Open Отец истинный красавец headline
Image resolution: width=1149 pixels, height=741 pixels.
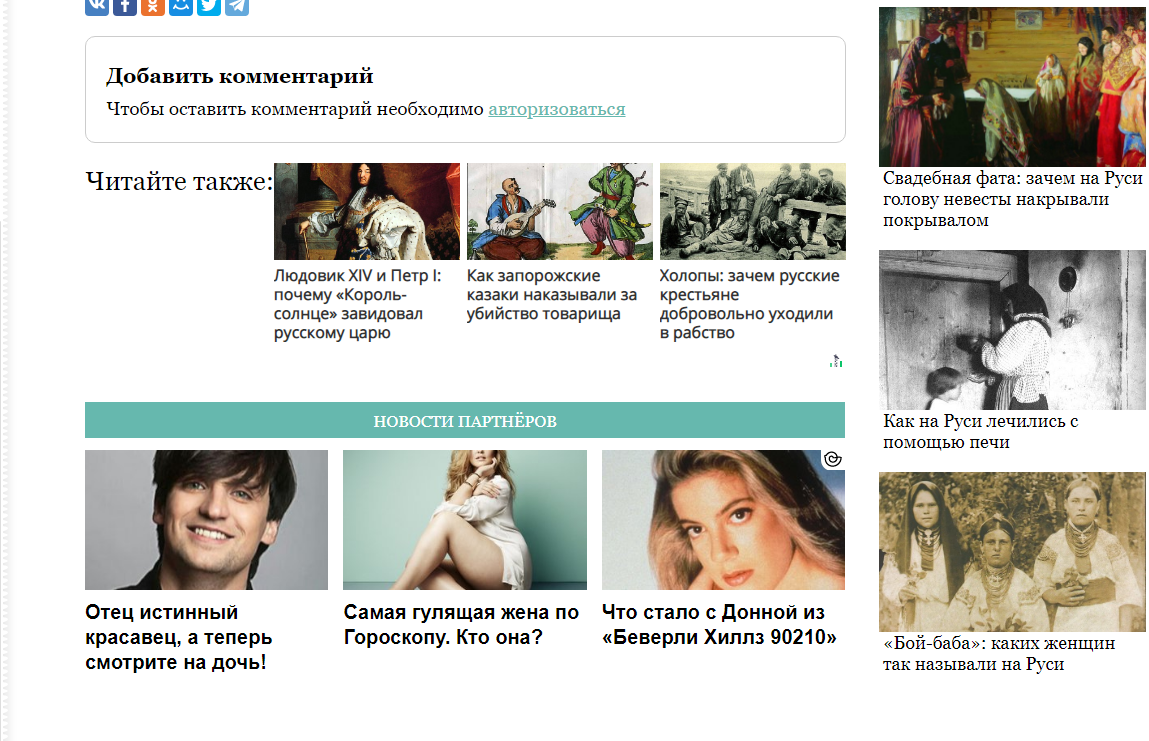179,638
